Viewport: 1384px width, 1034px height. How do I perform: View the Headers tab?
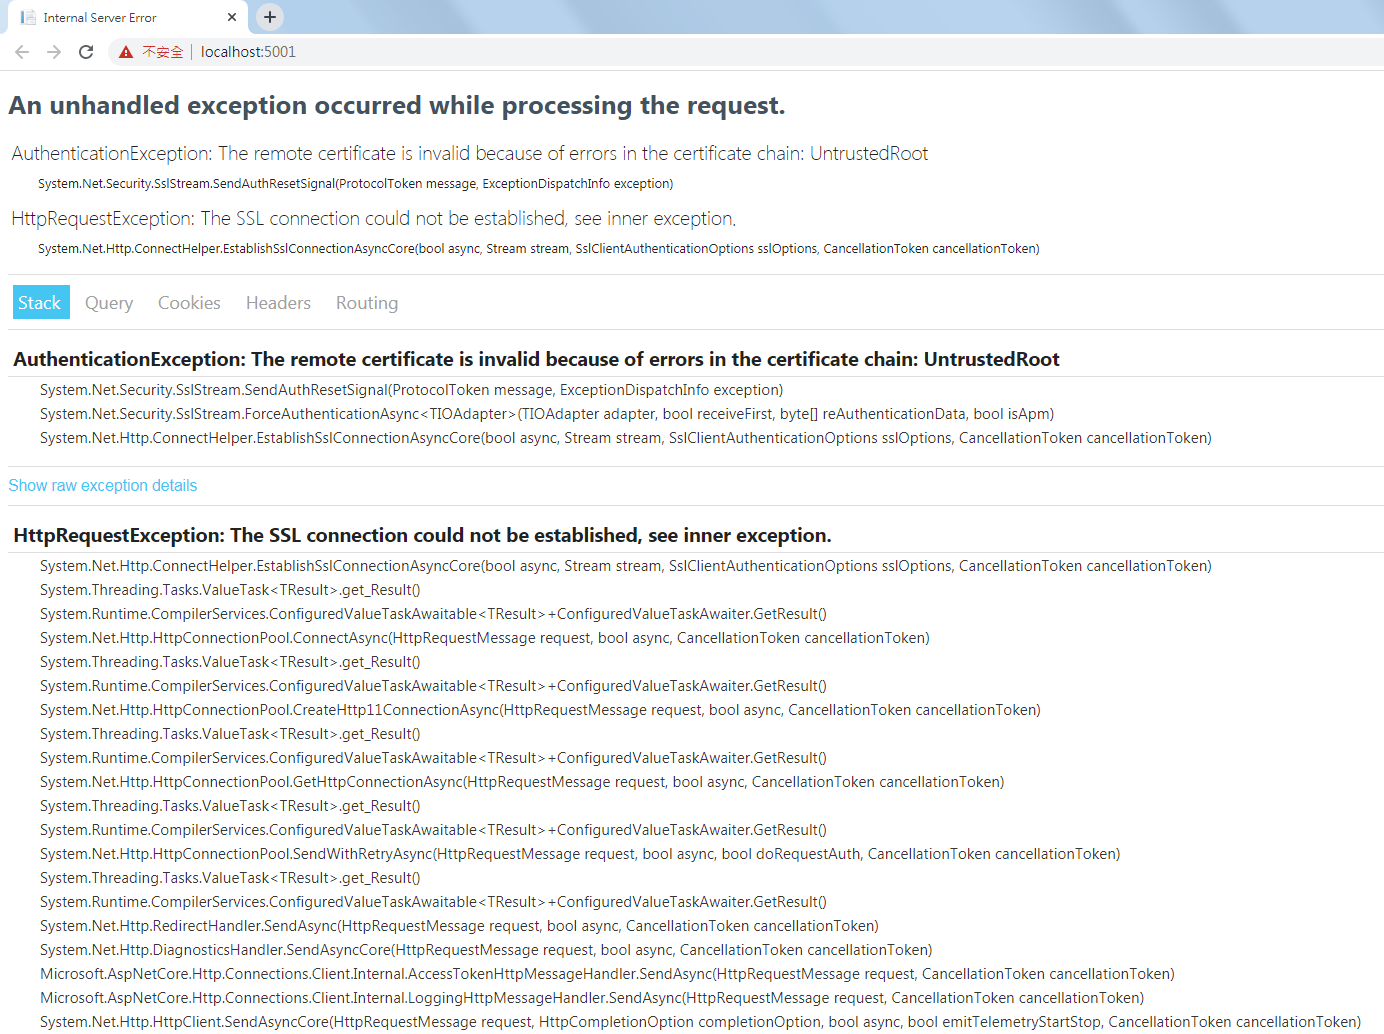(x=278, y=303)
